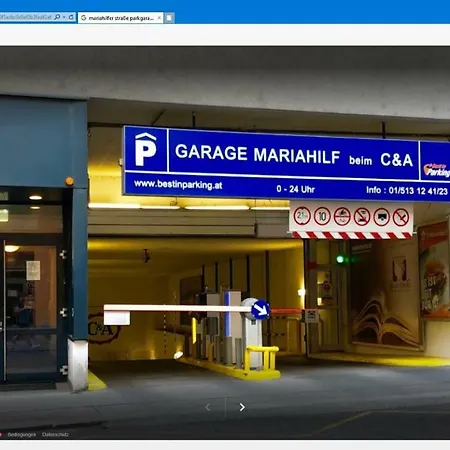Image resolution: width=450 pixels, height=450 pixels.
Task: Open the Bedingungen link
Action: pos(22,435)
